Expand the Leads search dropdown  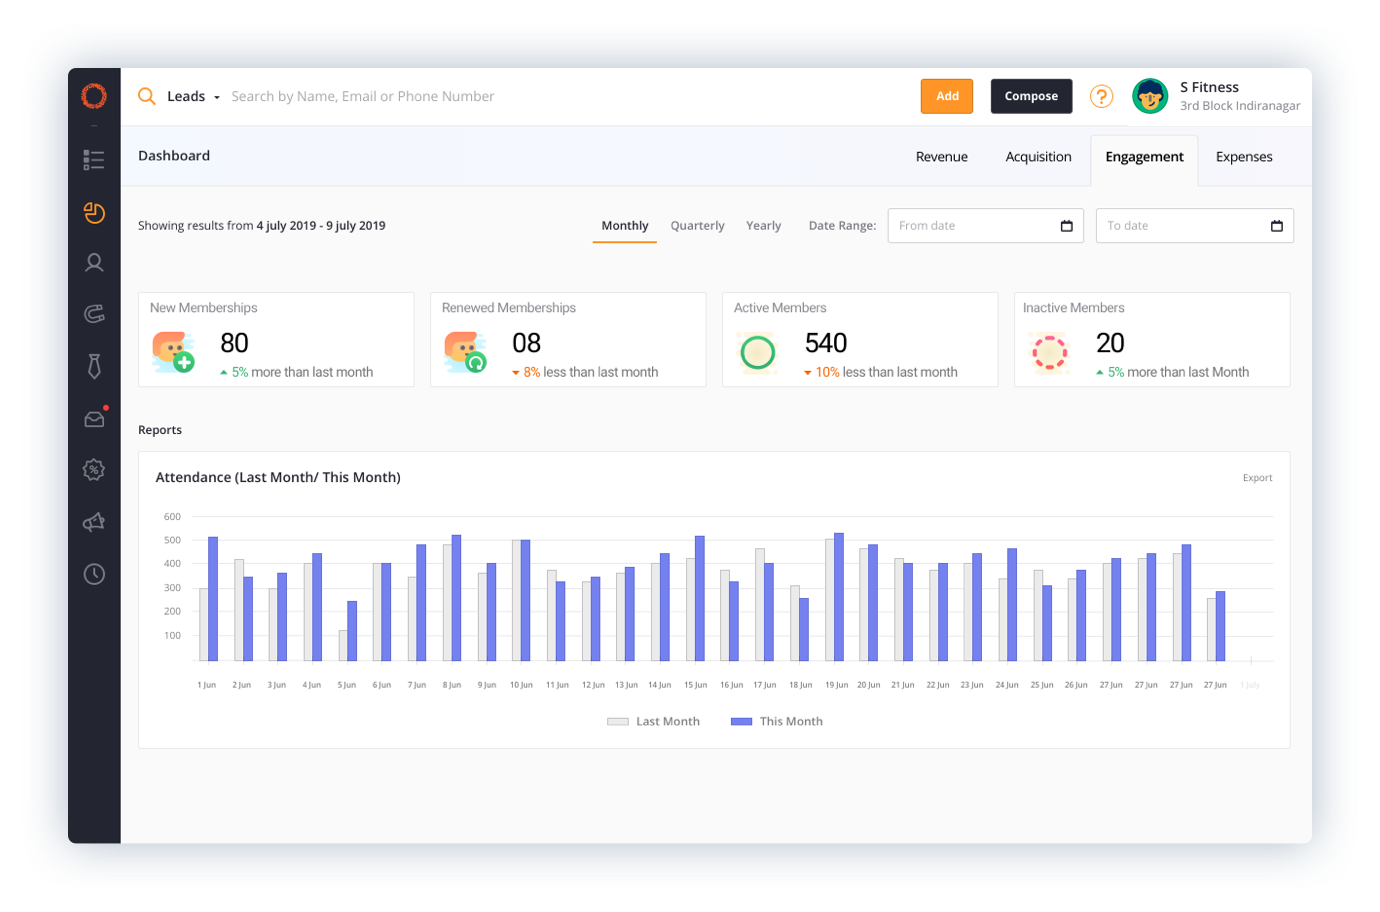pyautogui.click(x=193, y=97)
